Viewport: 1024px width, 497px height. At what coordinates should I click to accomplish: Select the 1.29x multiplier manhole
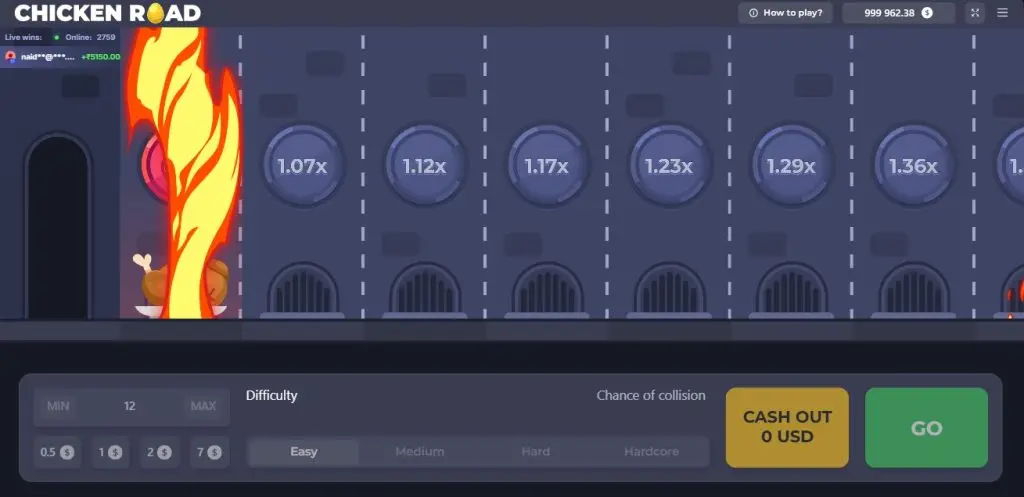click(791, 166)
